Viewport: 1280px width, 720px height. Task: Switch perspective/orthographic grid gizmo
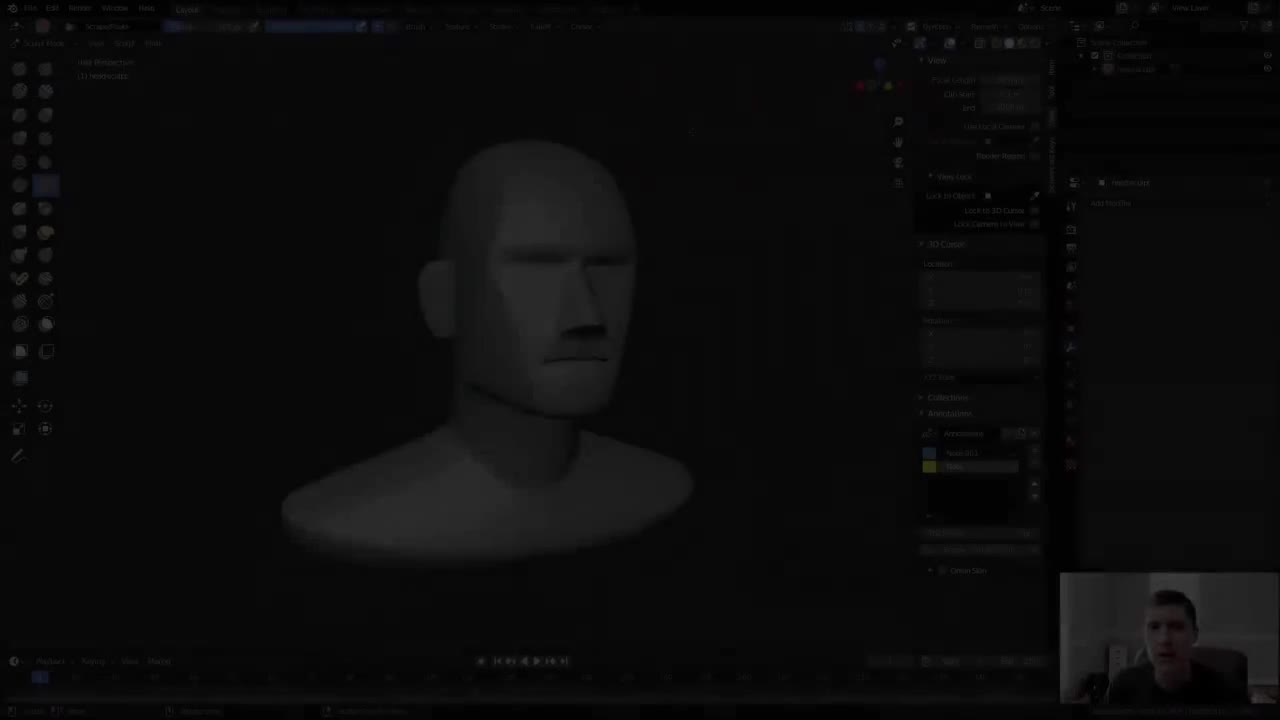point(898,183)
